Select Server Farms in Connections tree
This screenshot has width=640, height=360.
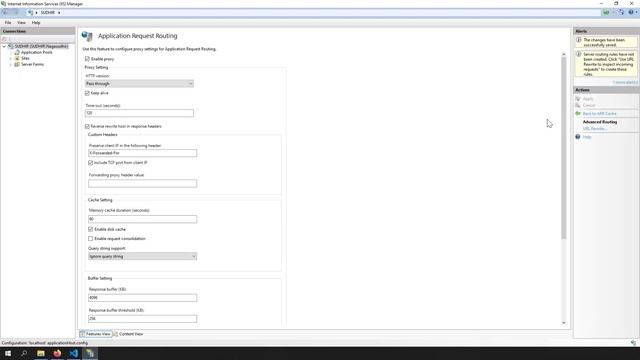click(x=32, y=64)
